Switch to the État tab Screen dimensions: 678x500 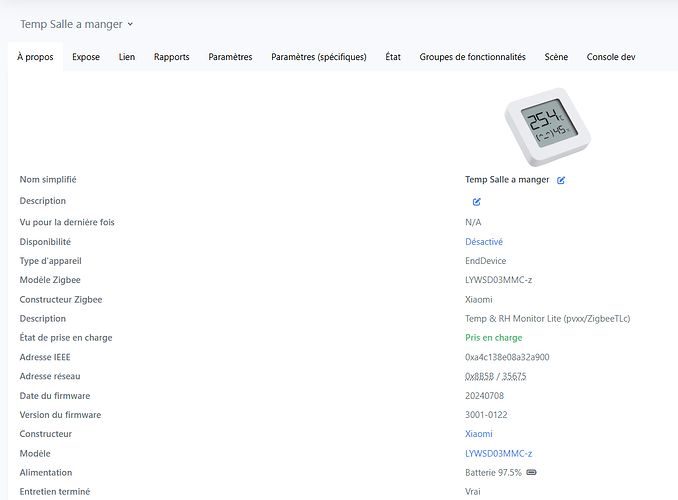coord(393,57)
